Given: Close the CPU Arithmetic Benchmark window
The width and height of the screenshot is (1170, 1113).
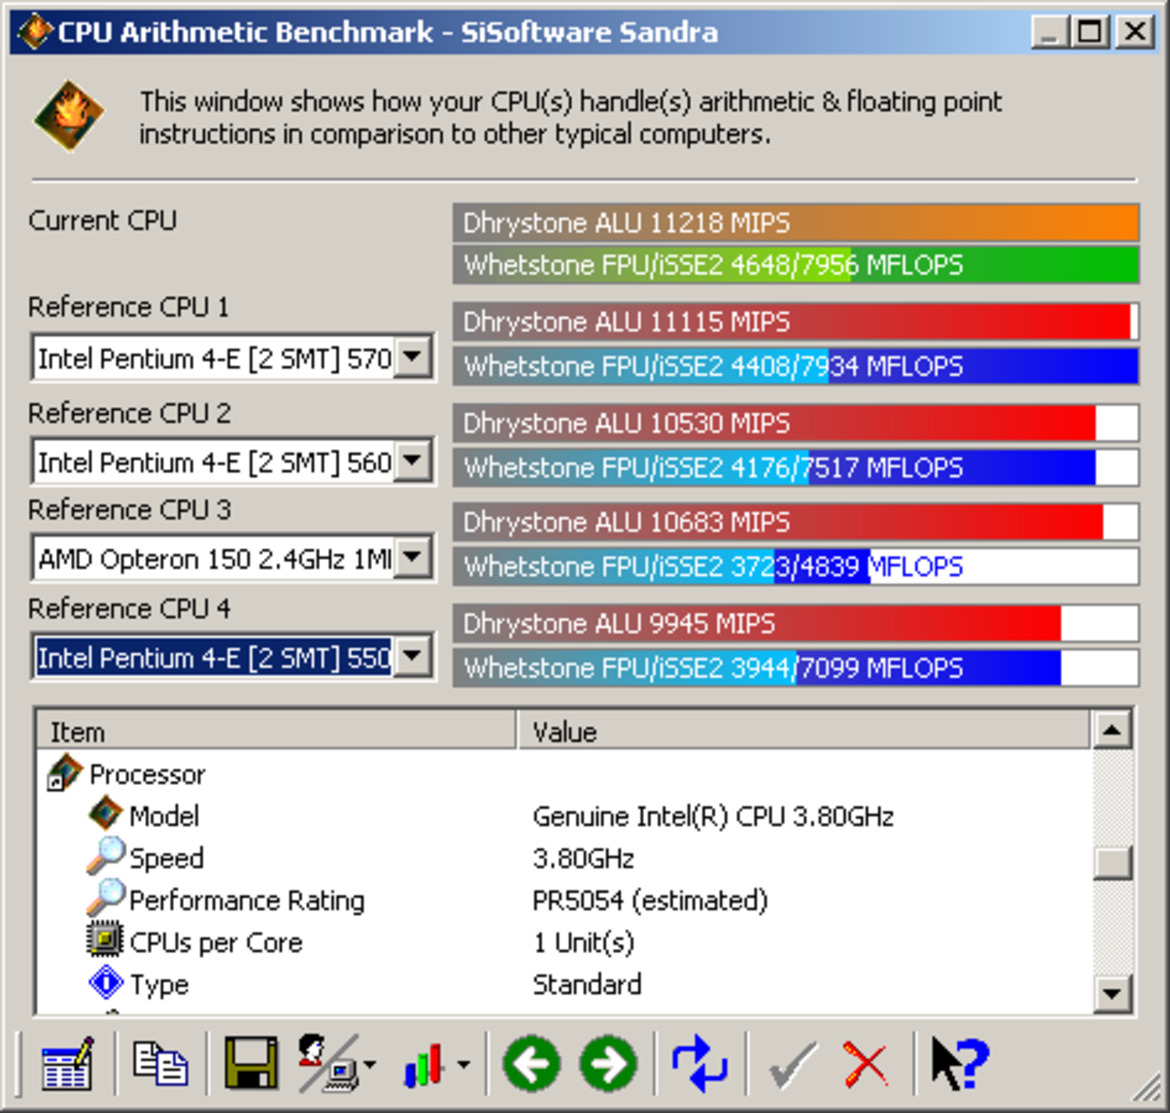Looking at the screenshot, I should tap(1135, 32).
